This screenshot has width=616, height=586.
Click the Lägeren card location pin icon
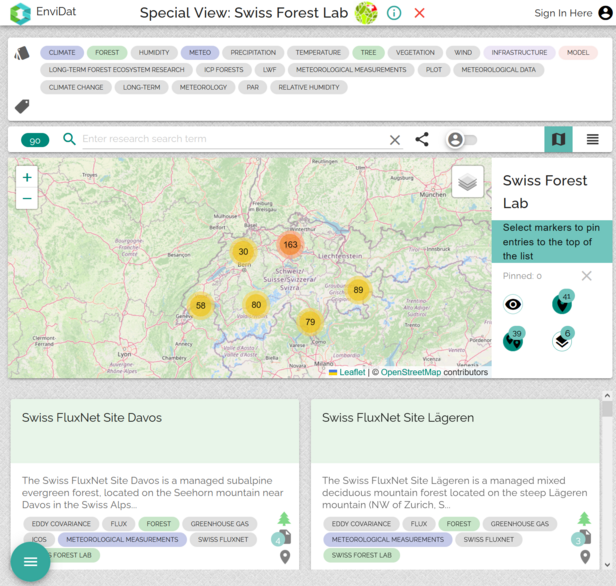(585, 557)
